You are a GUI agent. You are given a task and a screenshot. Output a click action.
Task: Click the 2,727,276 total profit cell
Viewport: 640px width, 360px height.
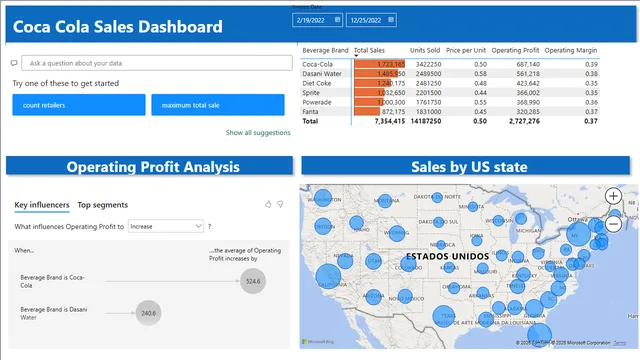(524, 121)
